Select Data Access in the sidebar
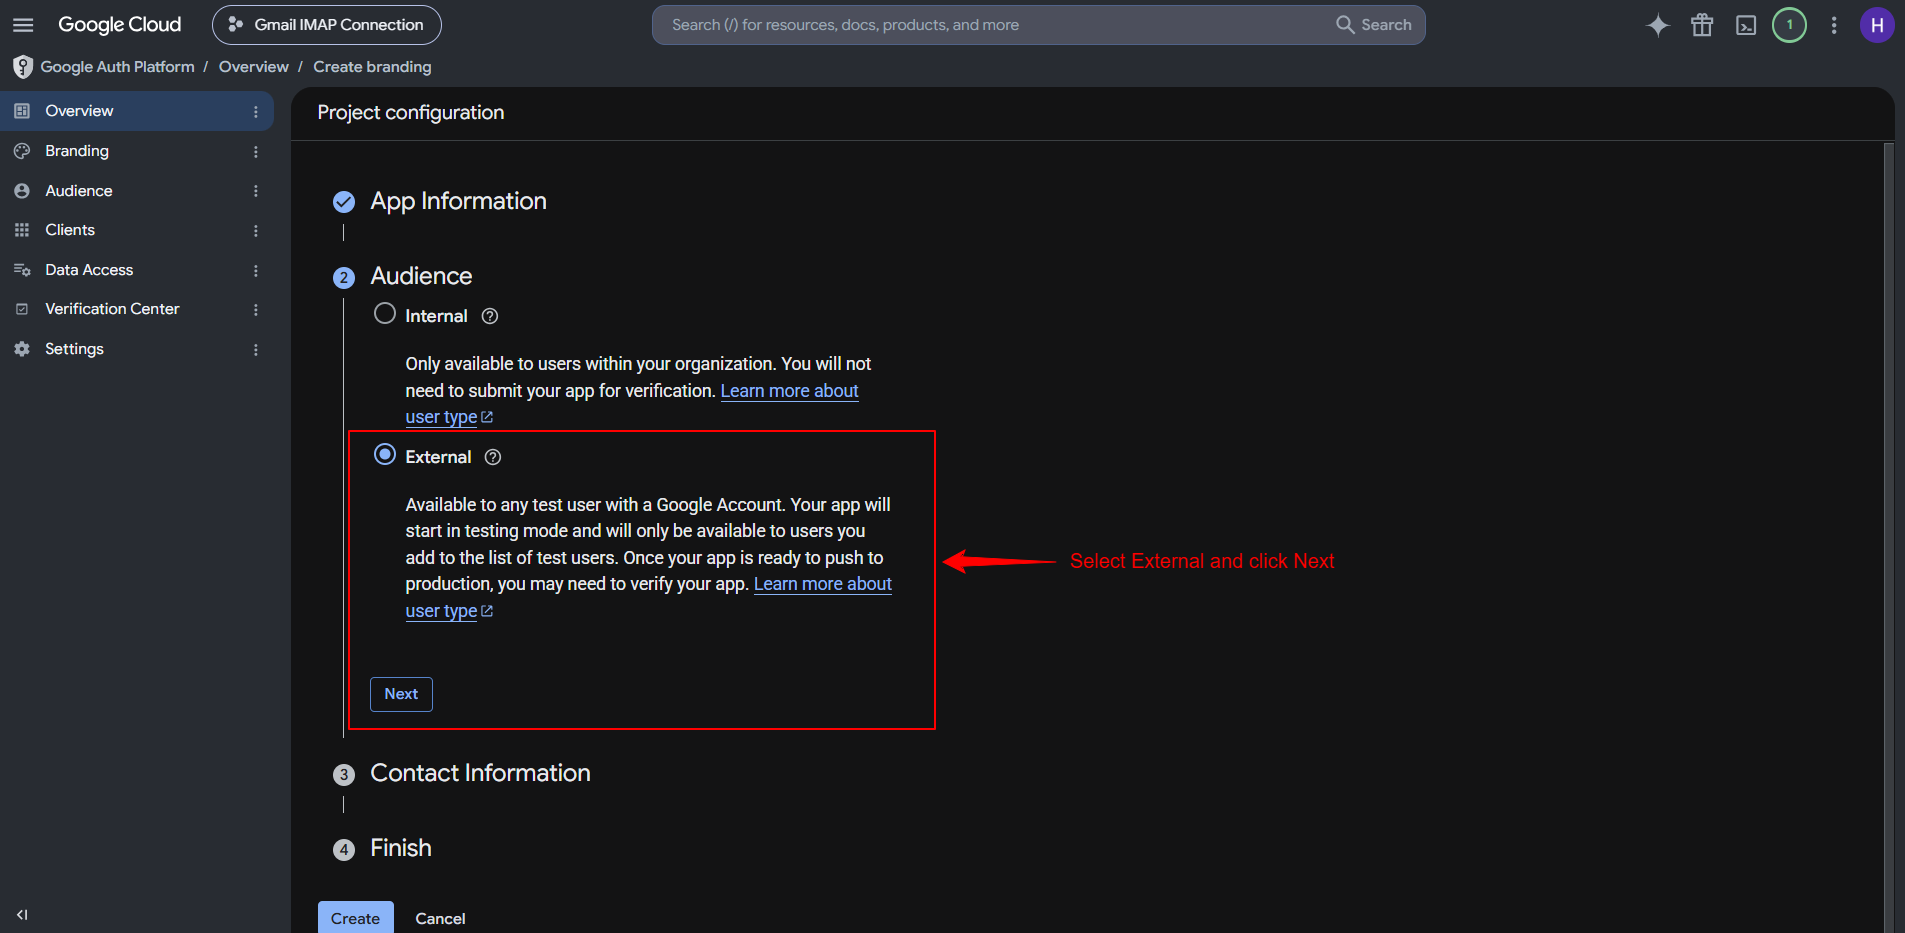Screen dimensions: 1905x933 tap(137, 270)
